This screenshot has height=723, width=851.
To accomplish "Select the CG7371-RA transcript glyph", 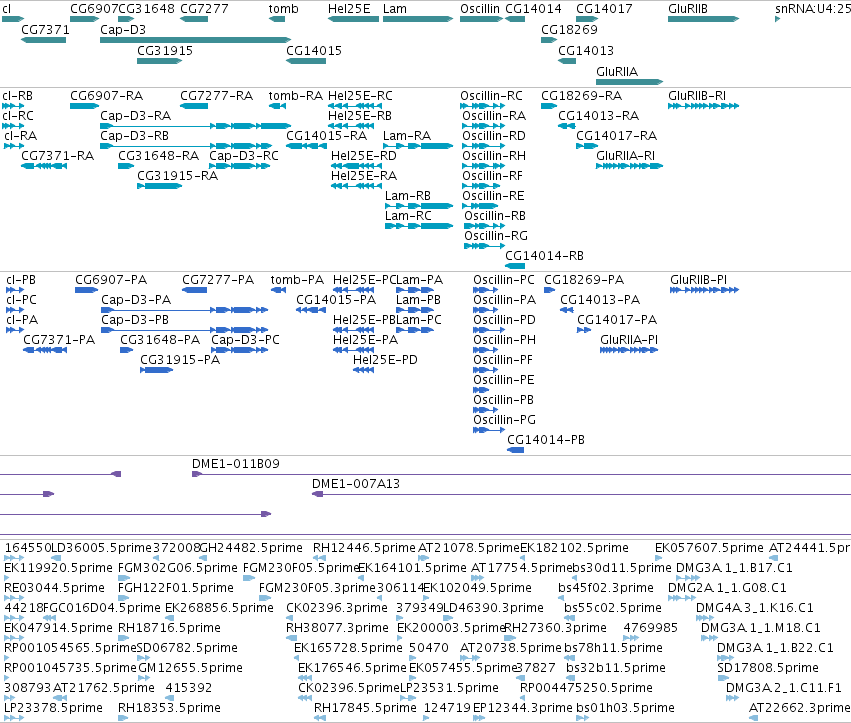I will tap(43, 166).
